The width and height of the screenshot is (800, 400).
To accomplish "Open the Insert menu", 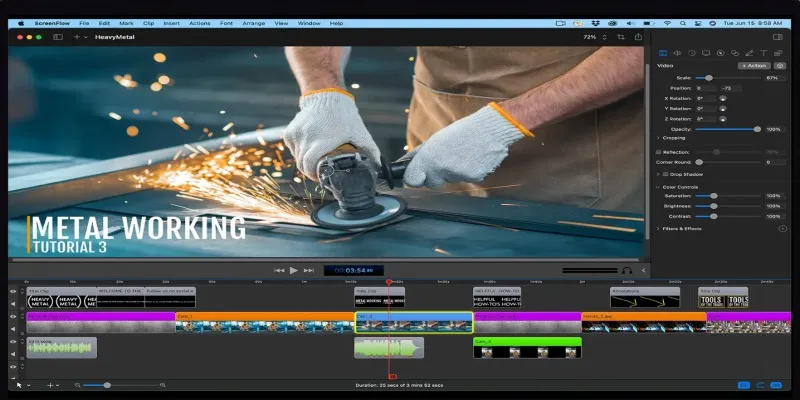I will 171,23.
